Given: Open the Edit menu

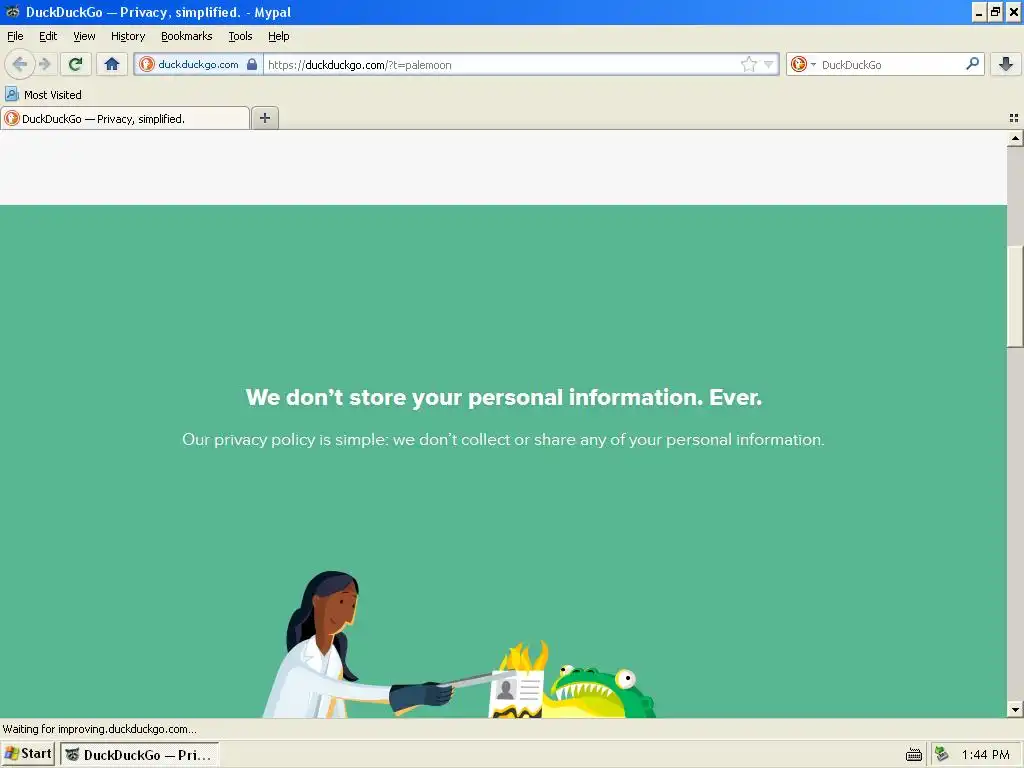Looking at the screenshot, I should (x=48, y=36).
